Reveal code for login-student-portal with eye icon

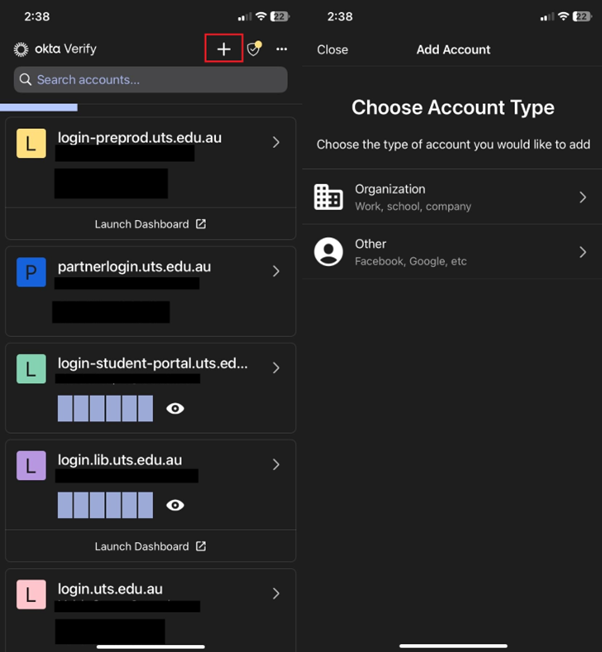pyautogui.click(x=175, y=408)
